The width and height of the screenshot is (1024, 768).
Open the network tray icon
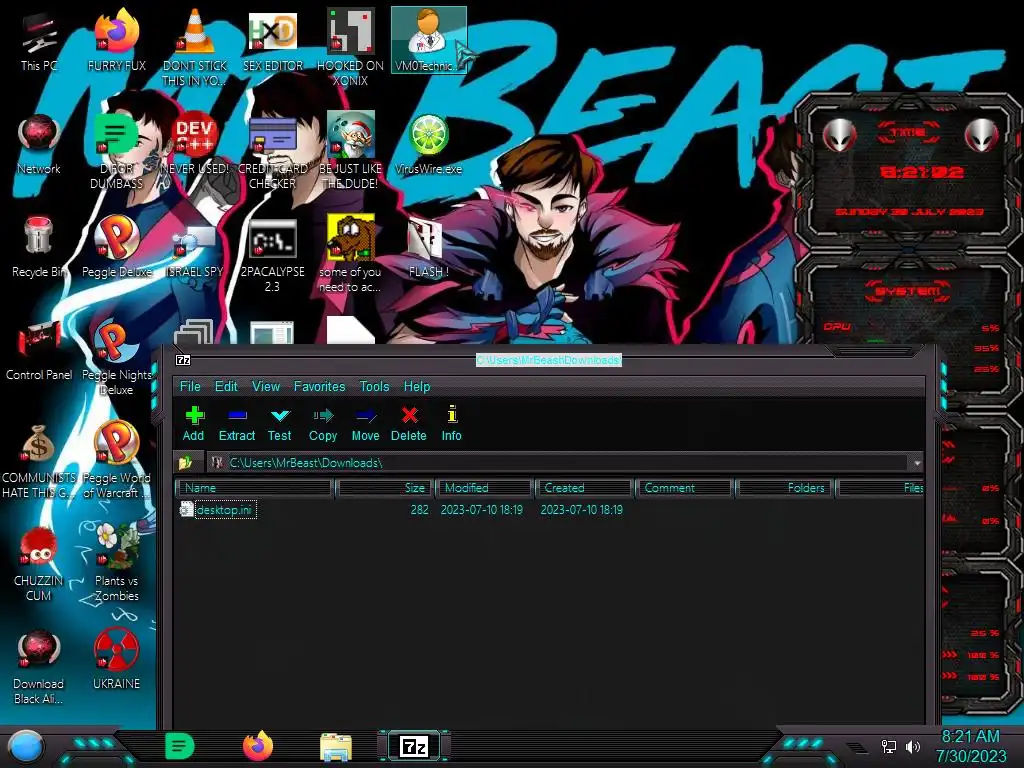(x=889, y=746)
